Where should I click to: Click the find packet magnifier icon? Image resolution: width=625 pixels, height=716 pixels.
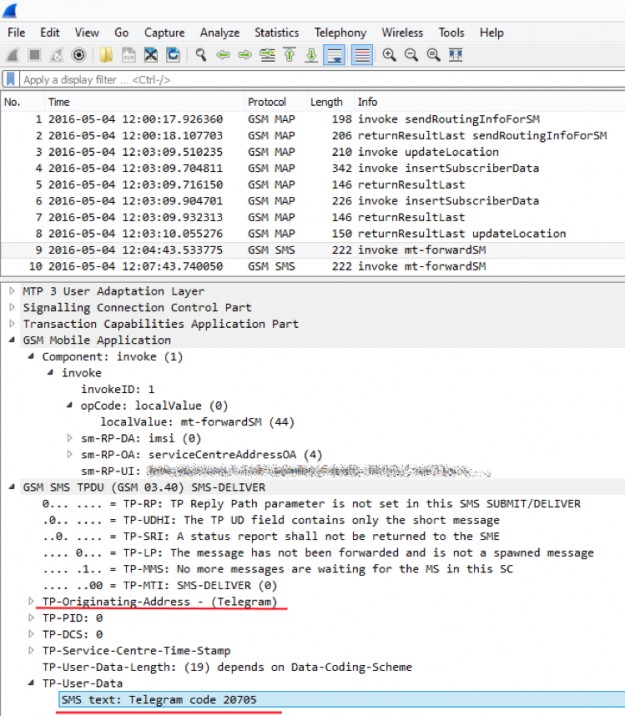[x=201, y=55]
